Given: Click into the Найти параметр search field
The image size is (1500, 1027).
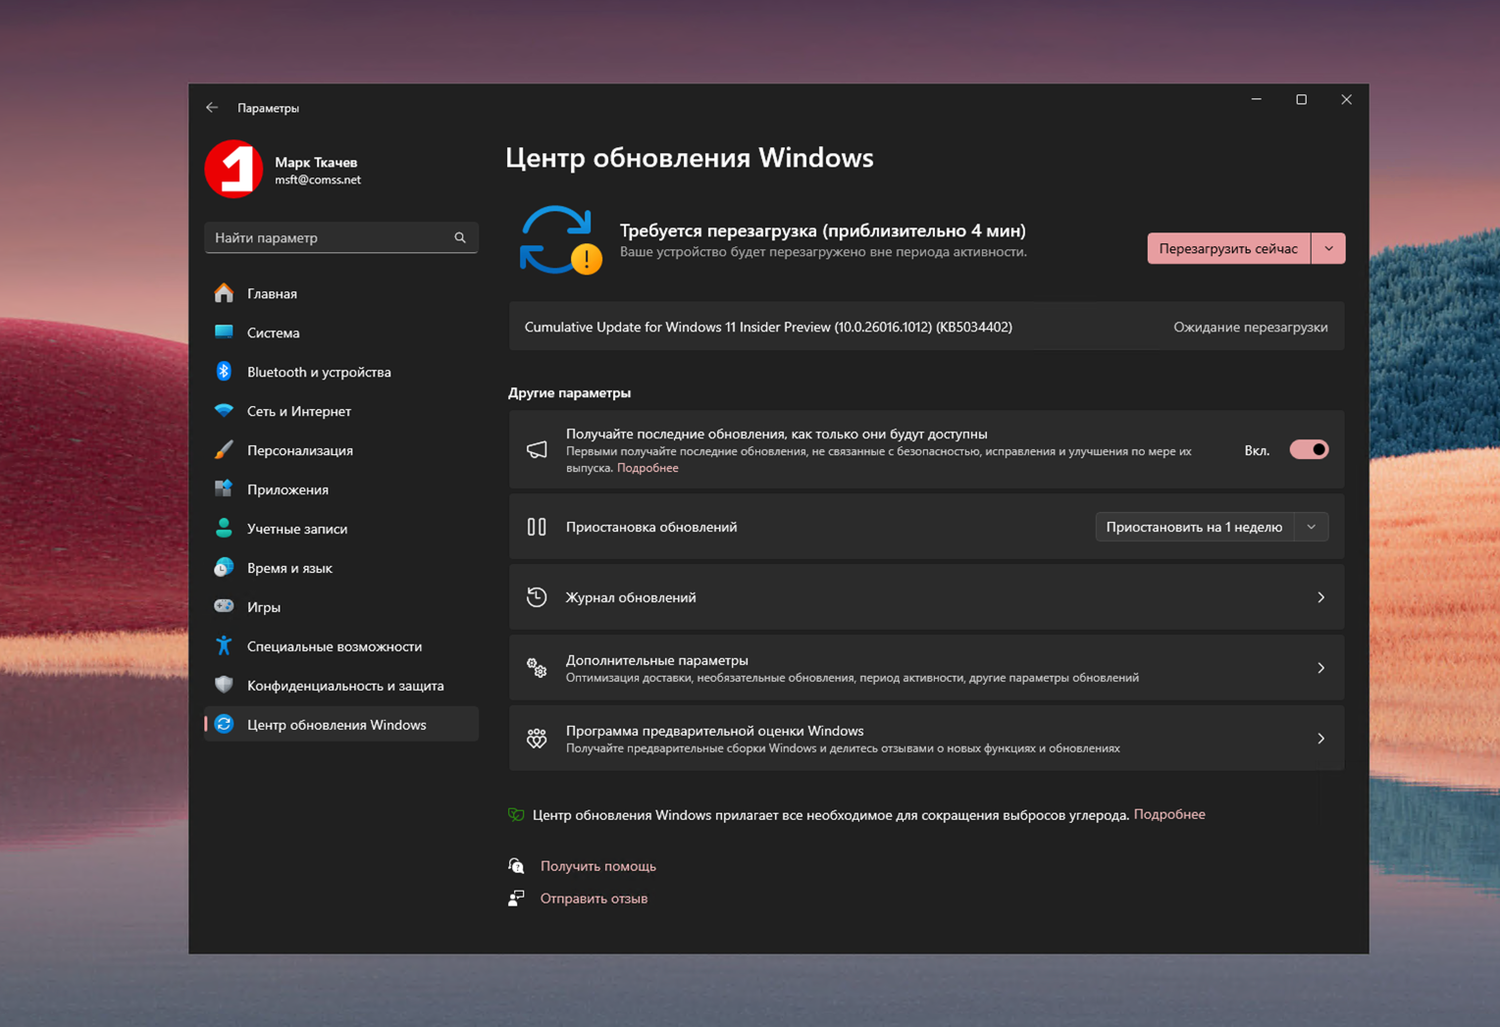Looking at the screenshot, I should [x=341, y=238].
